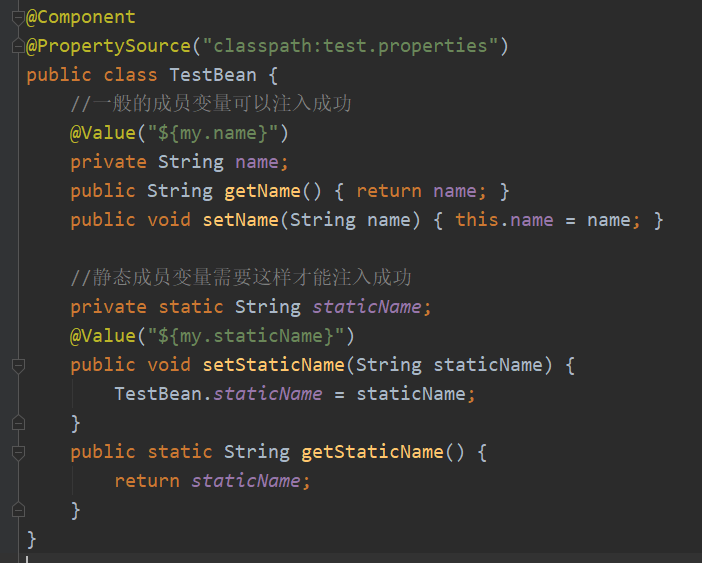
Task: Click the getName method name
Action: click(x=262, y=191)
